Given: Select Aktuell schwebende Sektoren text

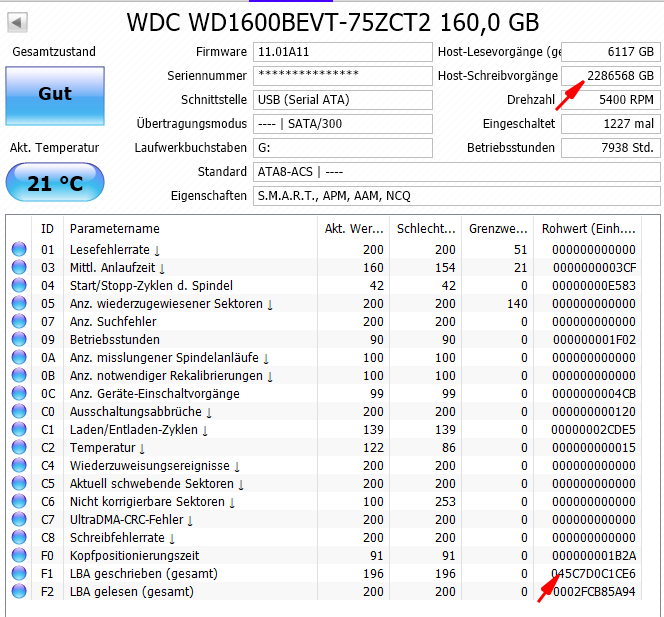Looking at the screenshot, I should 152,484.
